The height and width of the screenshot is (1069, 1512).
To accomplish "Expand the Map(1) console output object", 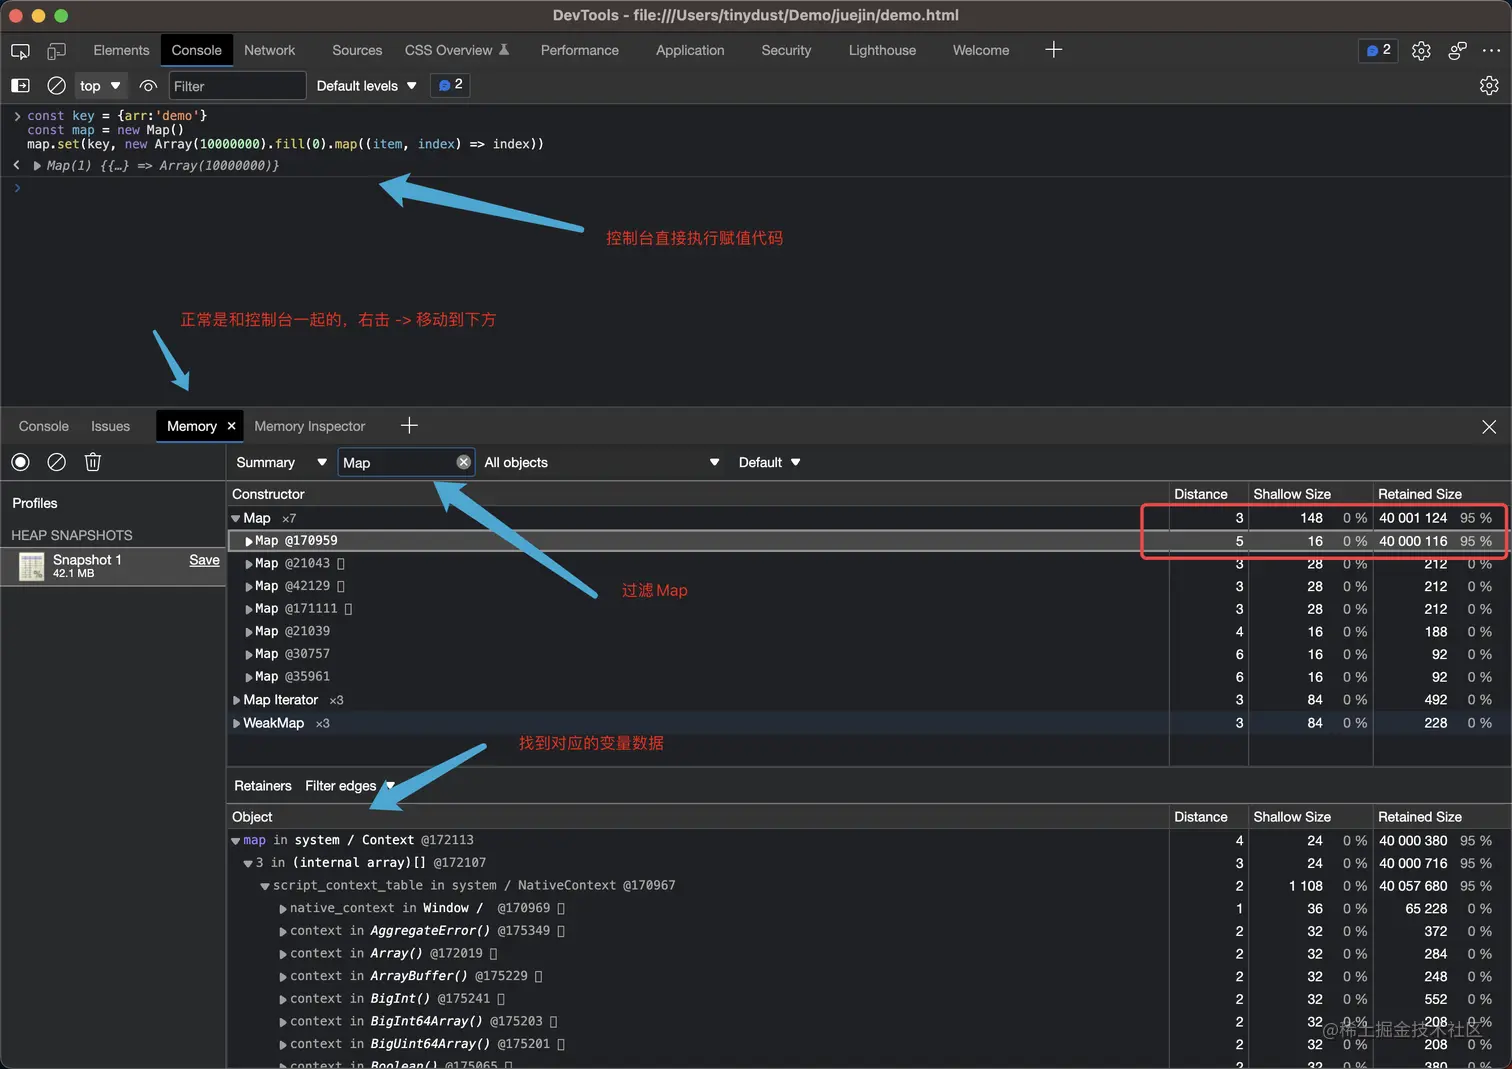I will point(37,166).
